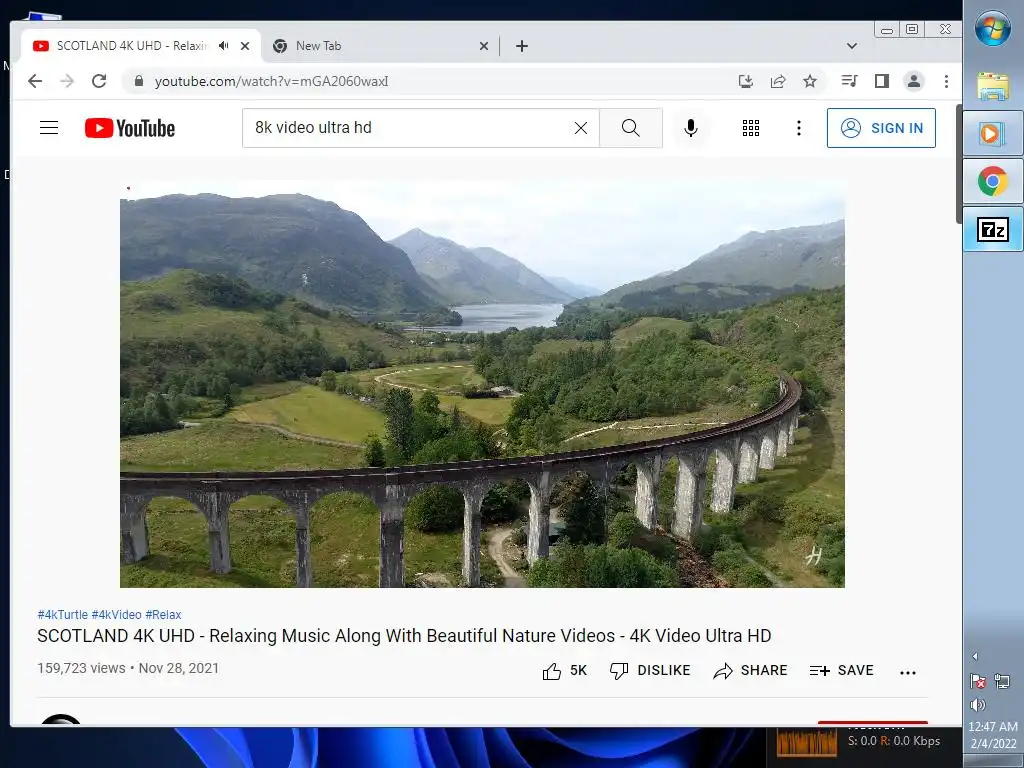Expand the tab search dropdown arrow
This screenshot has height=768, width=1024.
click(x=852, y=46)
